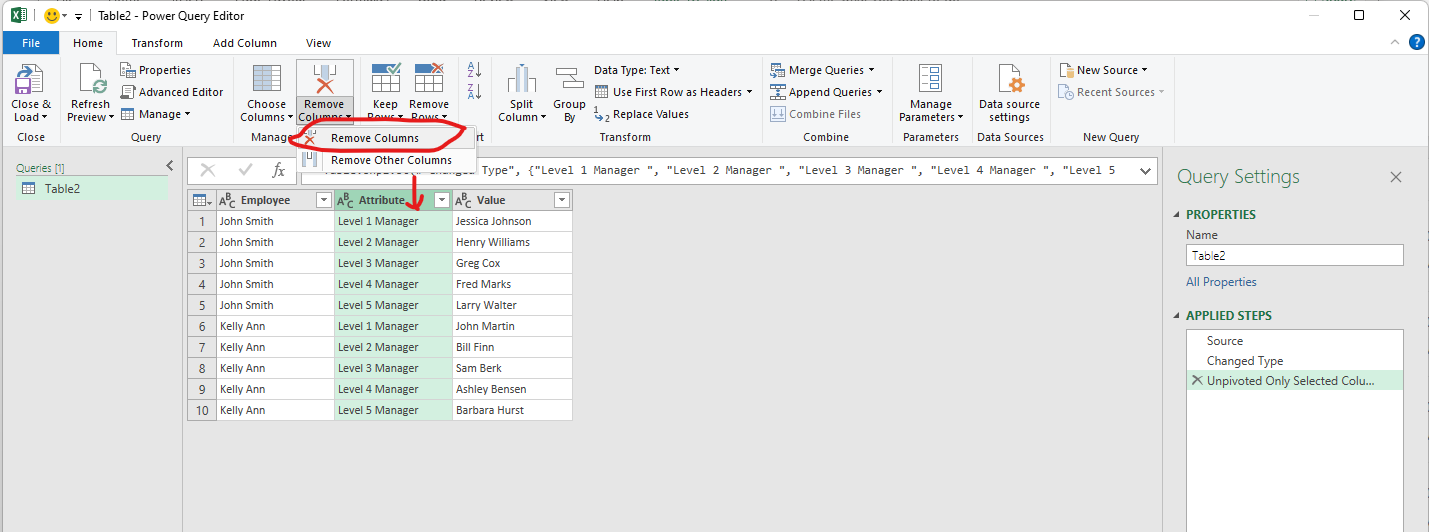Click the Jessica Johnson cell

(512, 221)
